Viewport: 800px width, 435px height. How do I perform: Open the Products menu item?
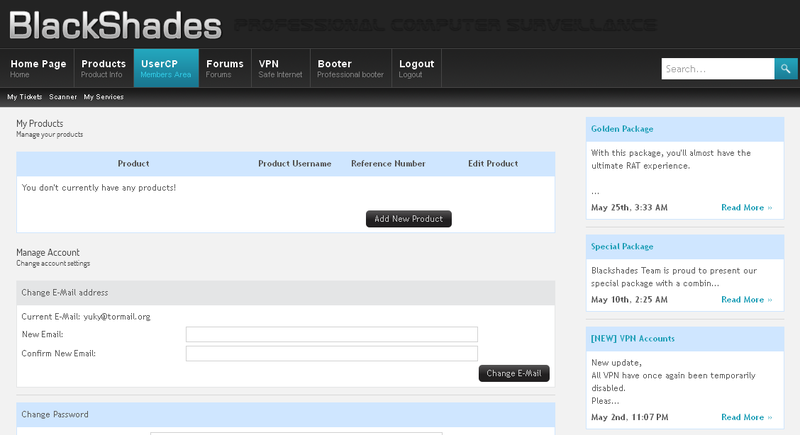(x=104, y=68)
